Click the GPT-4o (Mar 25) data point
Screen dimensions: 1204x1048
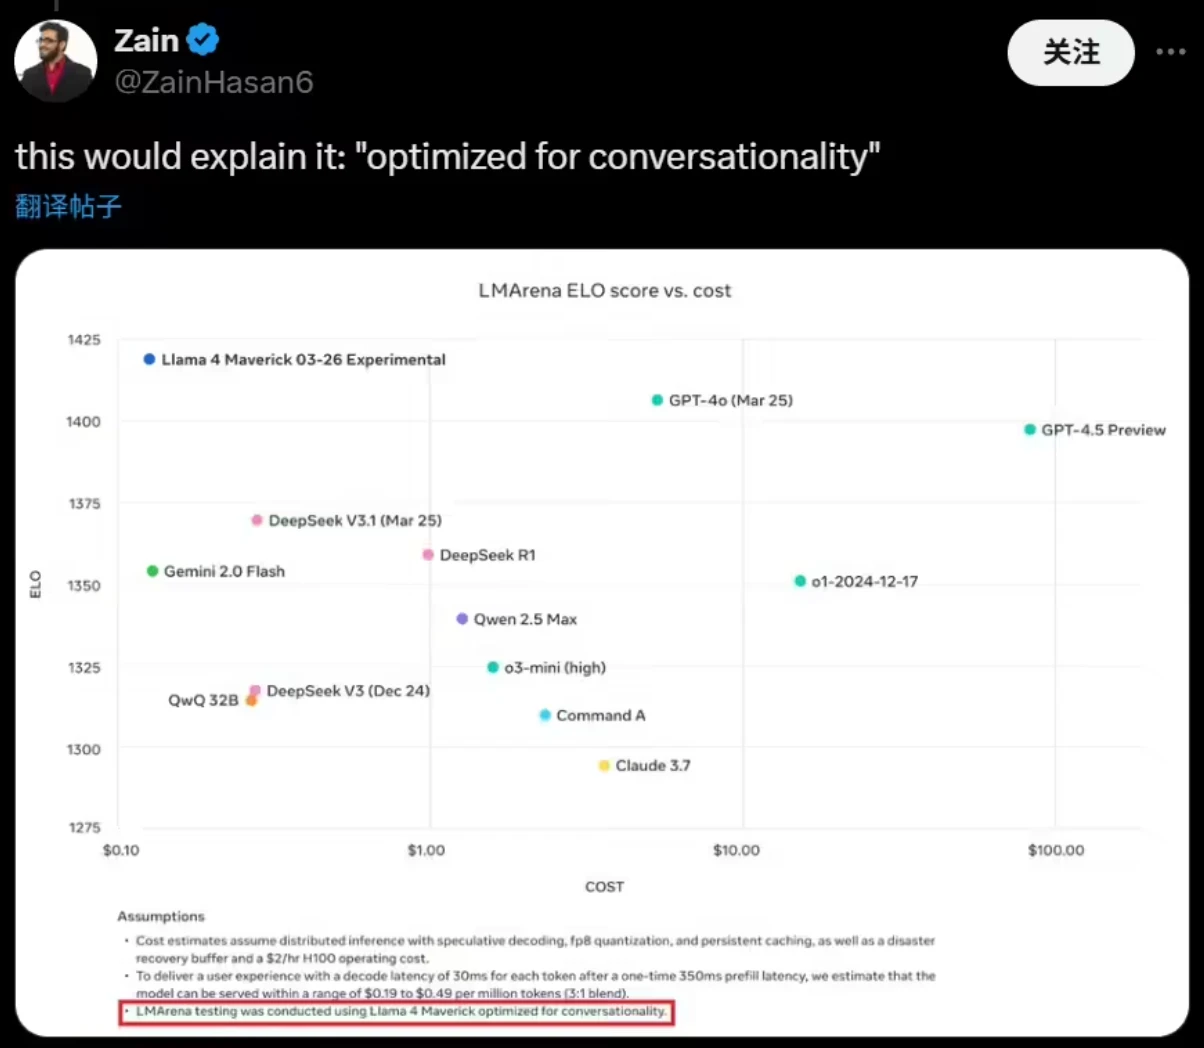tap(657, 400)
